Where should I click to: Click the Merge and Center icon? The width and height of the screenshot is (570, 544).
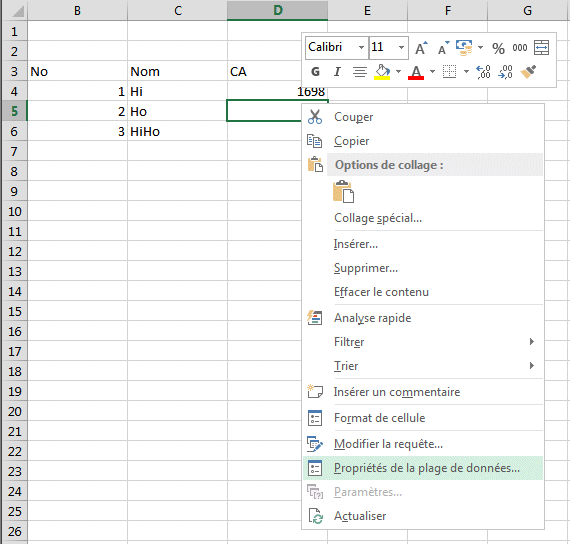click(541, 48)
